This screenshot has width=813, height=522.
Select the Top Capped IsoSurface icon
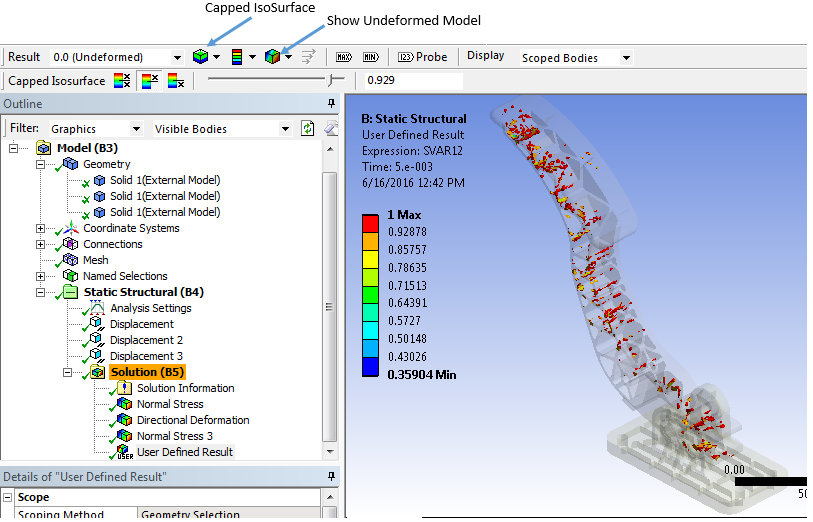click(x=149, y=81)
